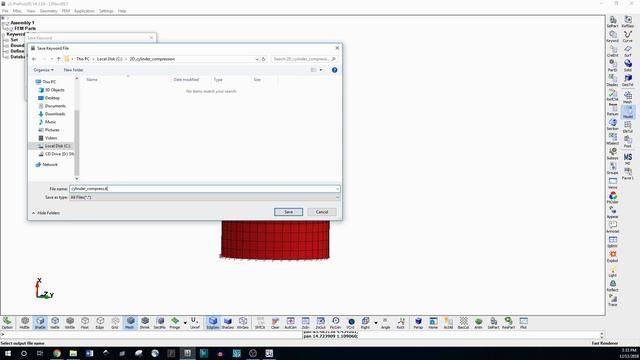Image resolution: width=640 pixels, height=360 pixels.
Task: Open the Light settings tool
Action: click(613, 271)
